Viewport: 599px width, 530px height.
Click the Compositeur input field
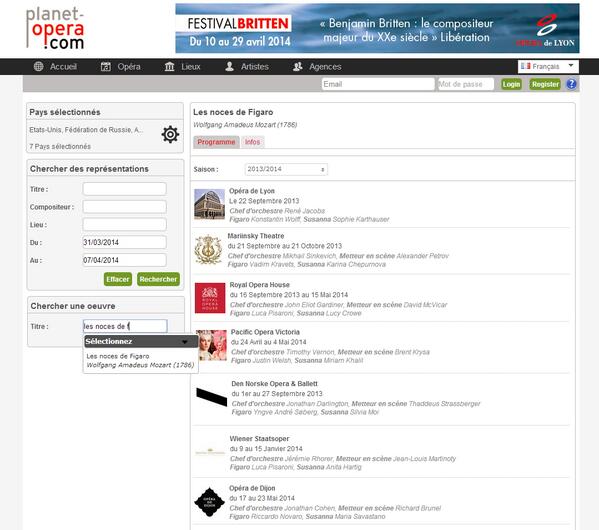(125, 207)
